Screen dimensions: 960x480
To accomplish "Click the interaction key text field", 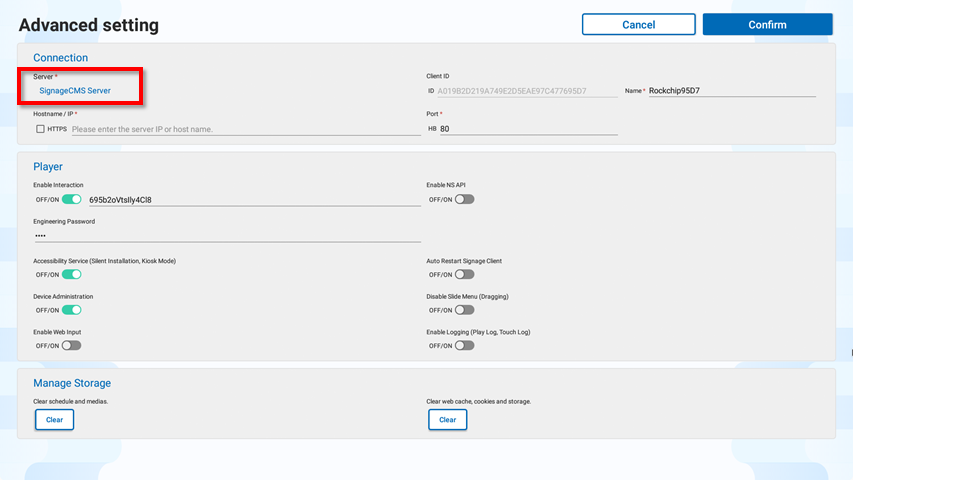I will click(254, 199).
